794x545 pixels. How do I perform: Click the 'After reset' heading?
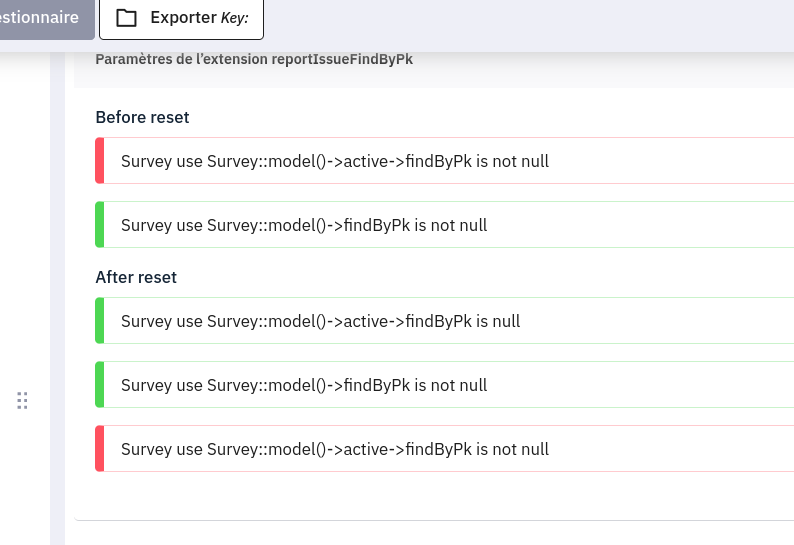(136, 277)
